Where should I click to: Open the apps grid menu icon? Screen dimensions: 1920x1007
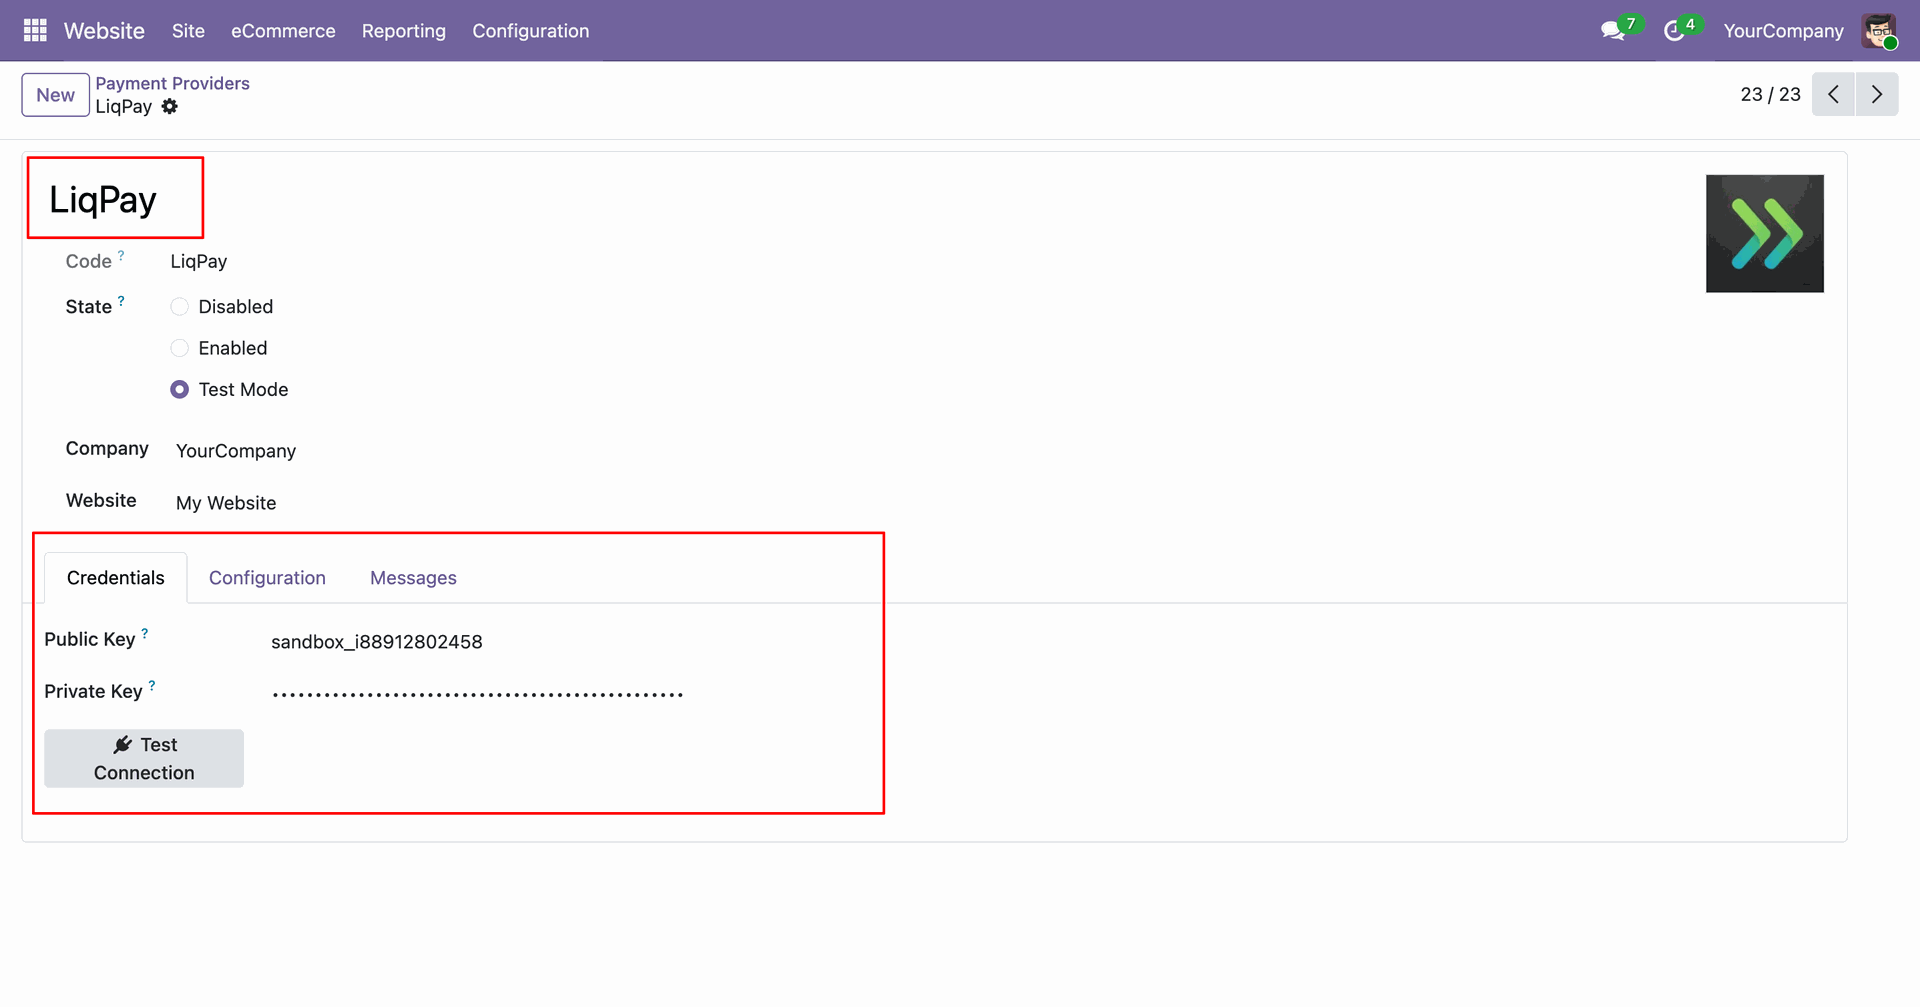[35, 31]
